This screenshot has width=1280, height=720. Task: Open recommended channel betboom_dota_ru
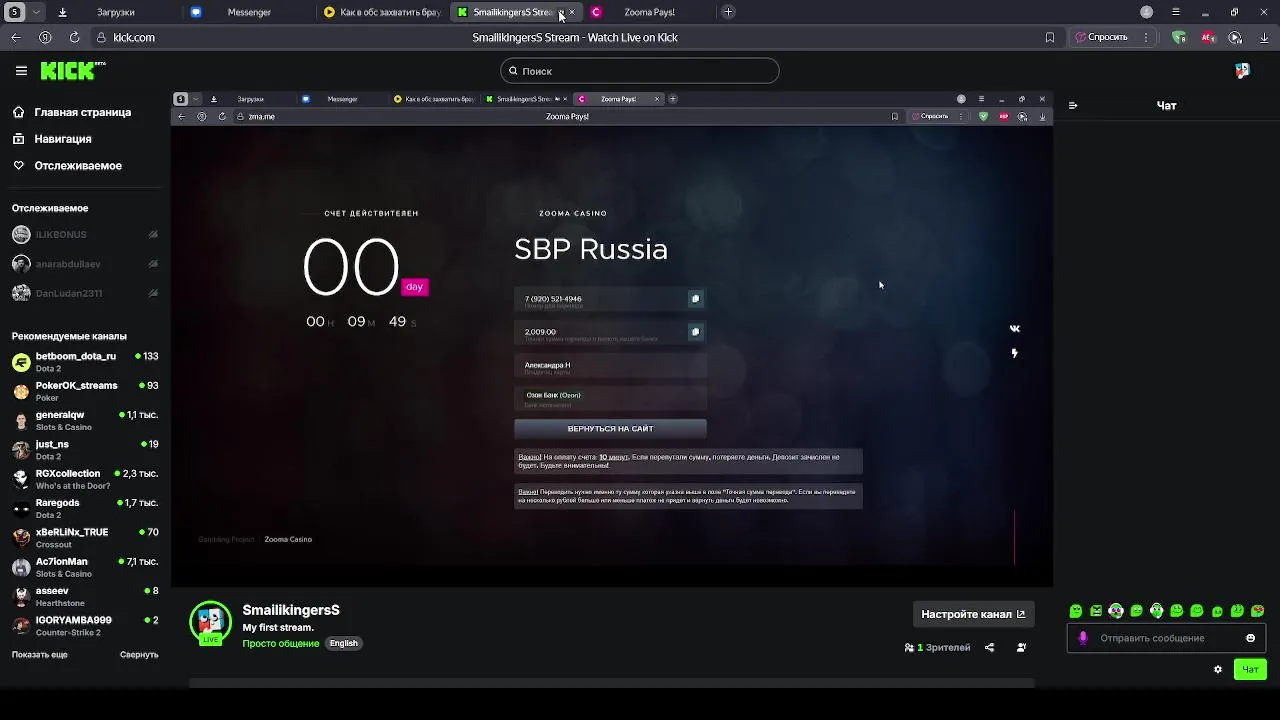[85, 362]
